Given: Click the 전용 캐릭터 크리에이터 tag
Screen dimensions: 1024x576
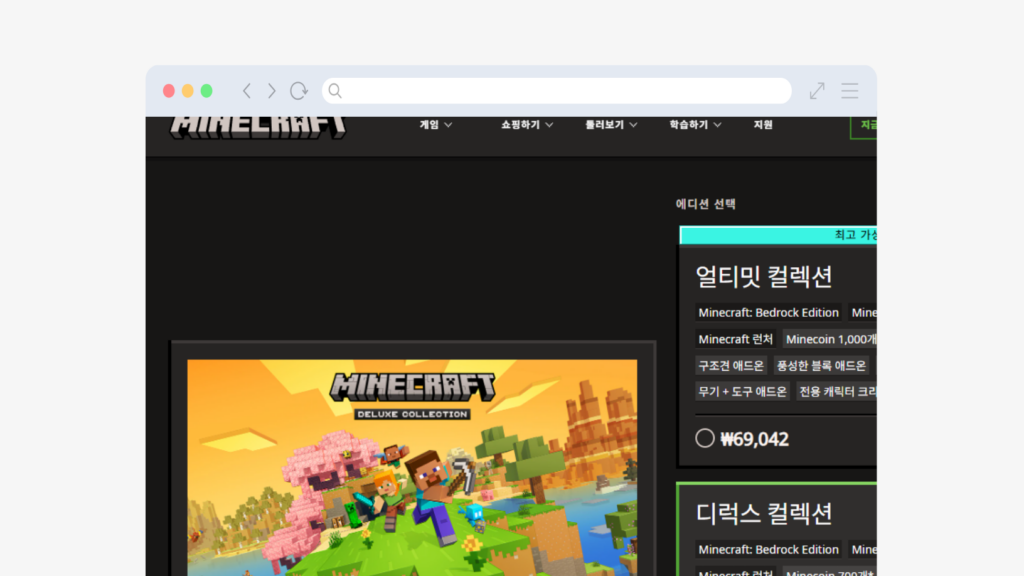Looking at the screenshot, I should click(x=837, y=392).
